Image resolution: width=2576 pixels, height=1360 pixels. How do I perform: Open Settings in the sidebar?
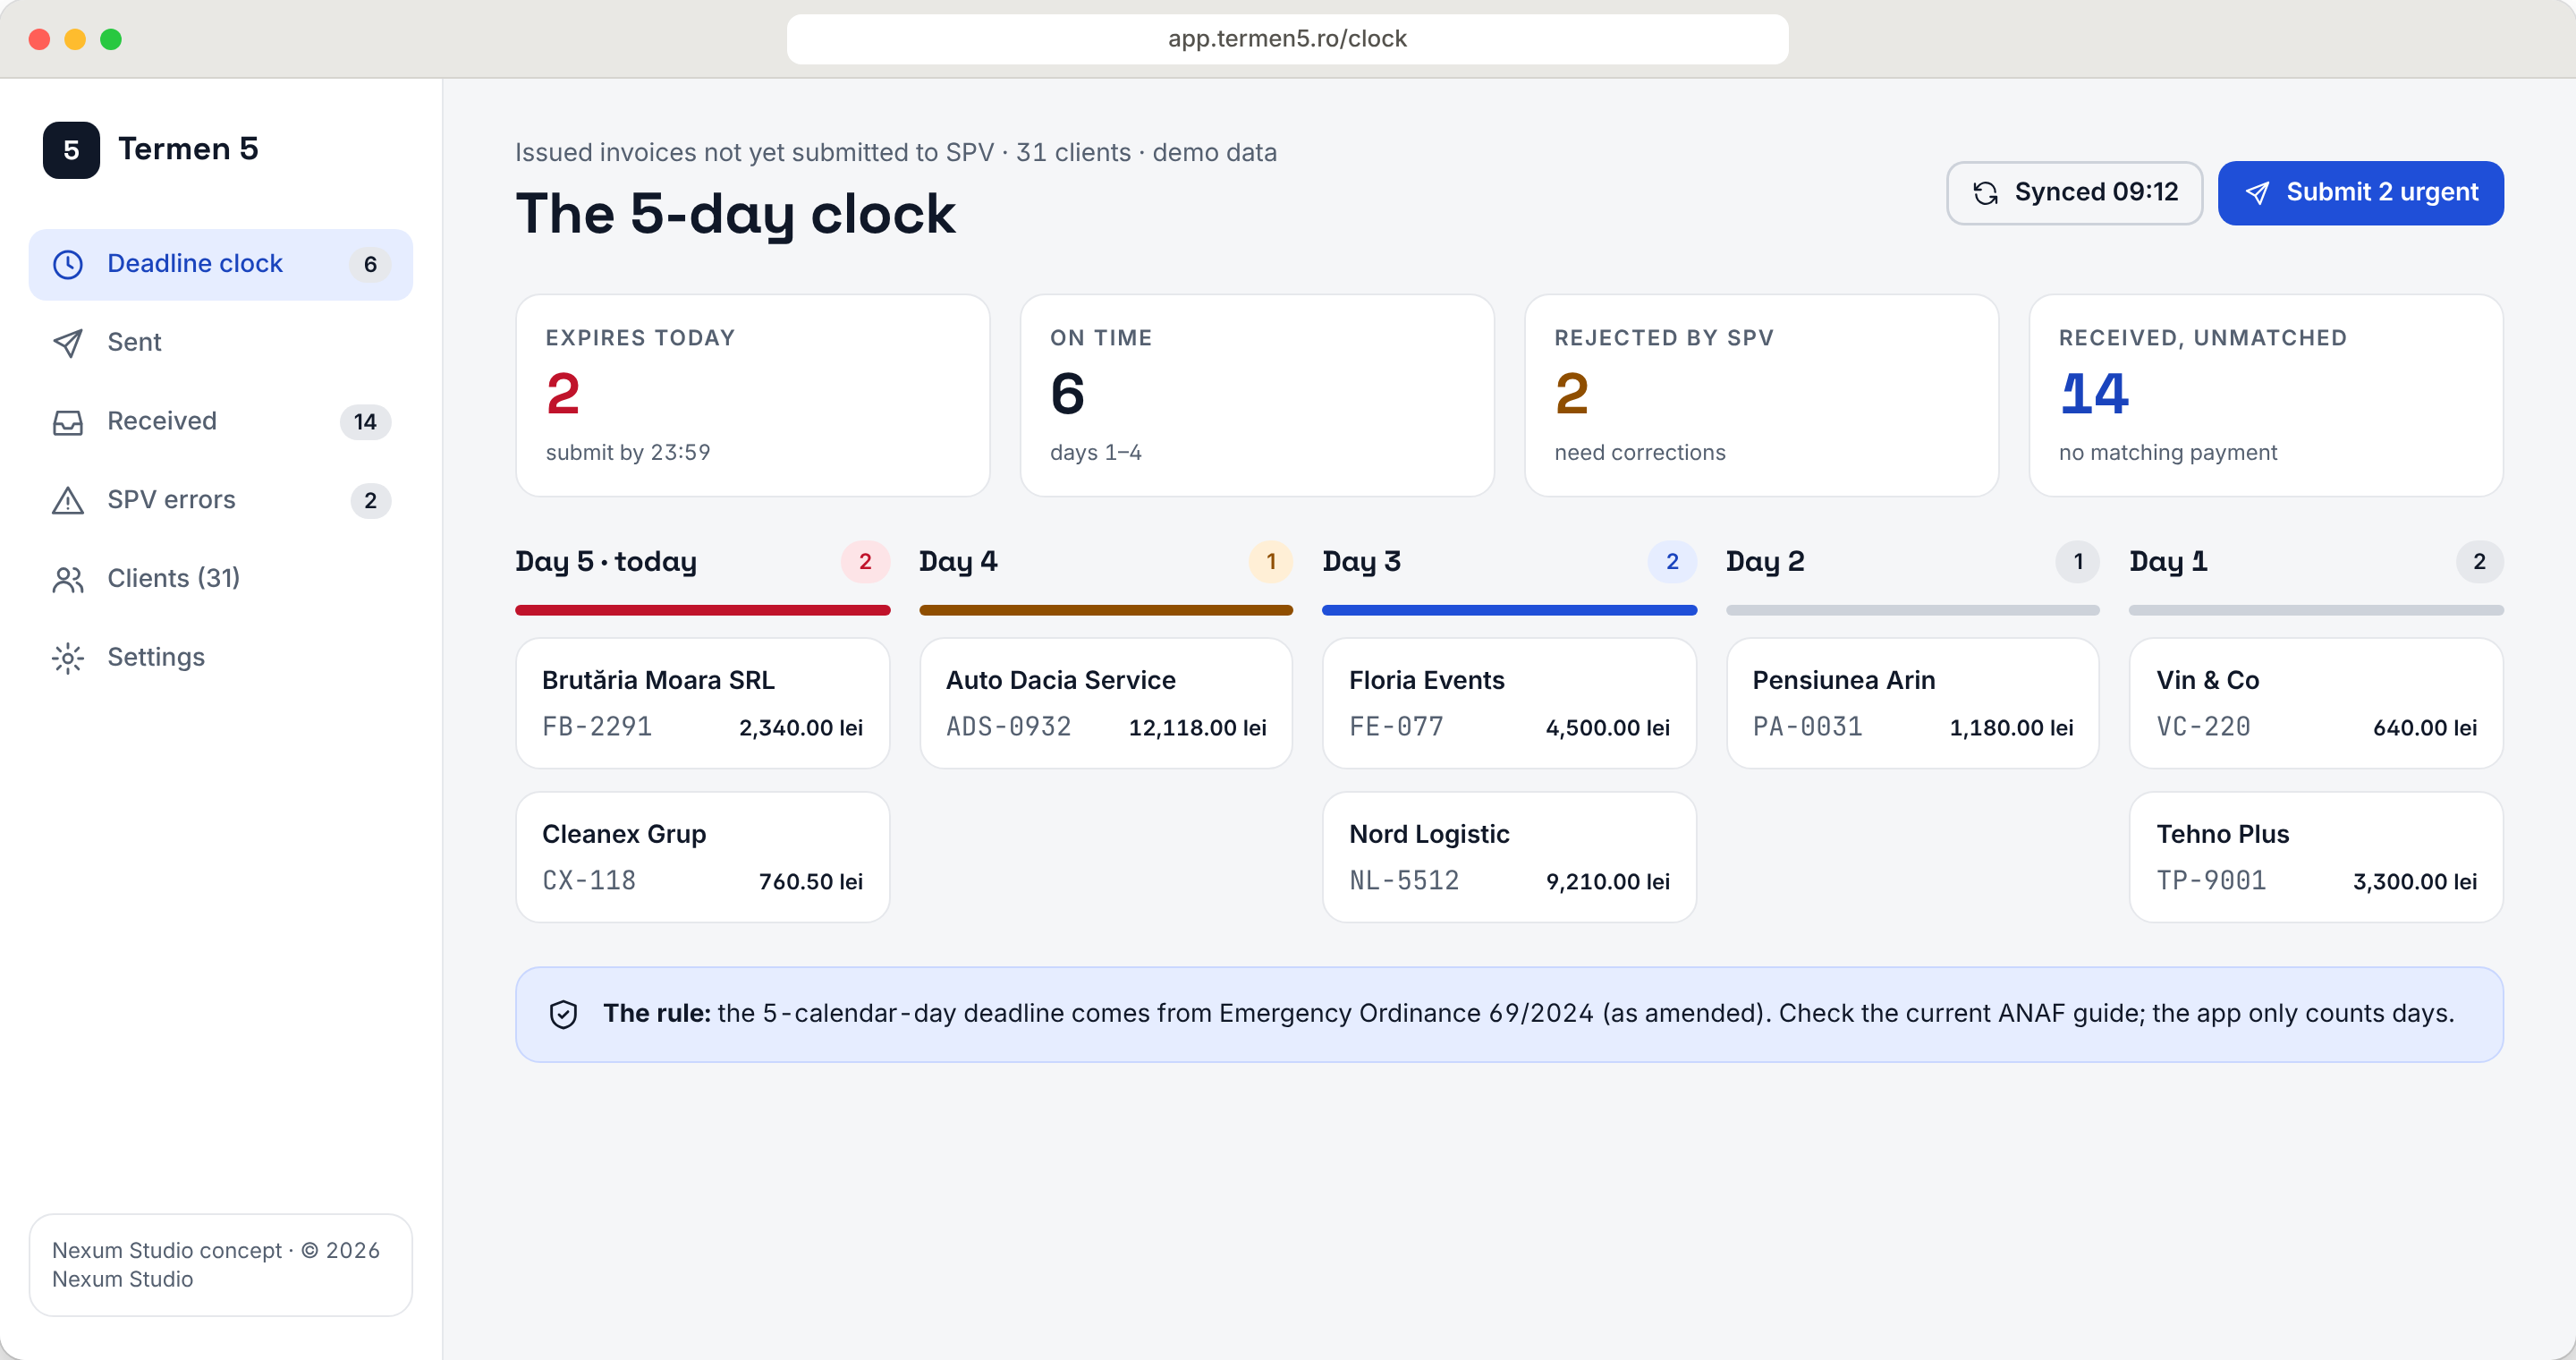coord(221,658)
